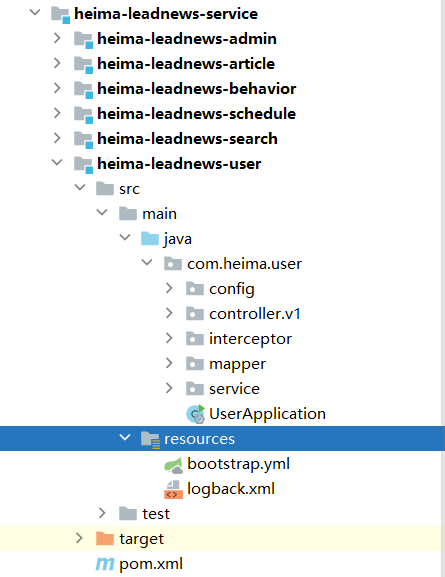Click the main folder icon
Screen dimensions: 445x577
(128, 214)
